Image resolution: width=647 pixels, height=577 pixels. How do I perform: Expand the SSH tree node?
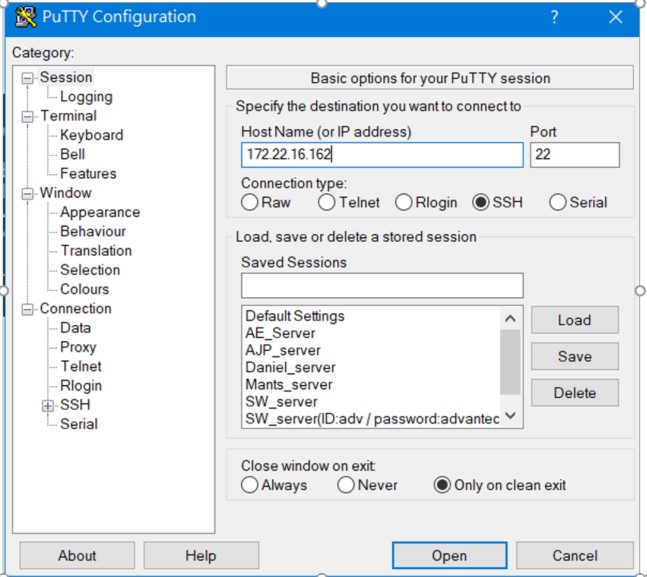47,405
